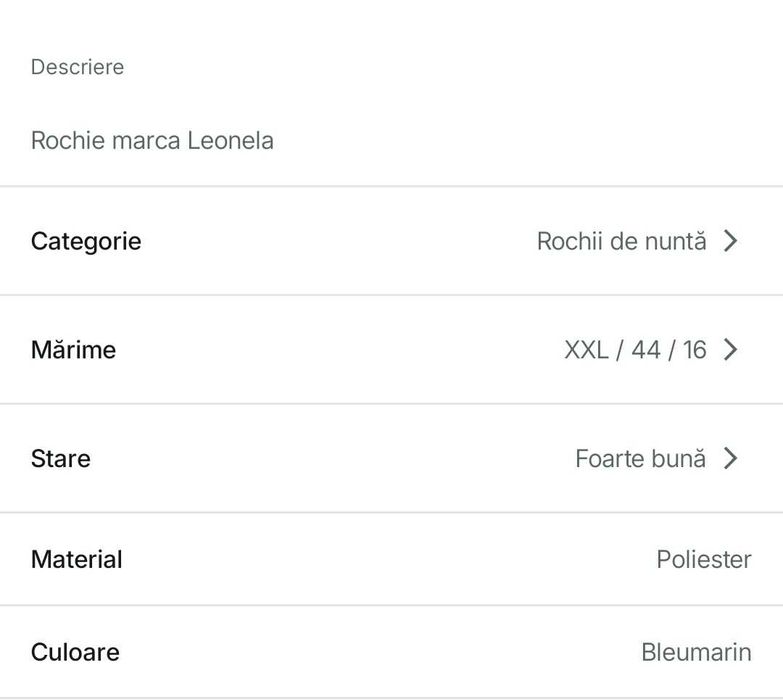Click the Material row label
This screenshot has height=700, width=783.
click(76, 559)
